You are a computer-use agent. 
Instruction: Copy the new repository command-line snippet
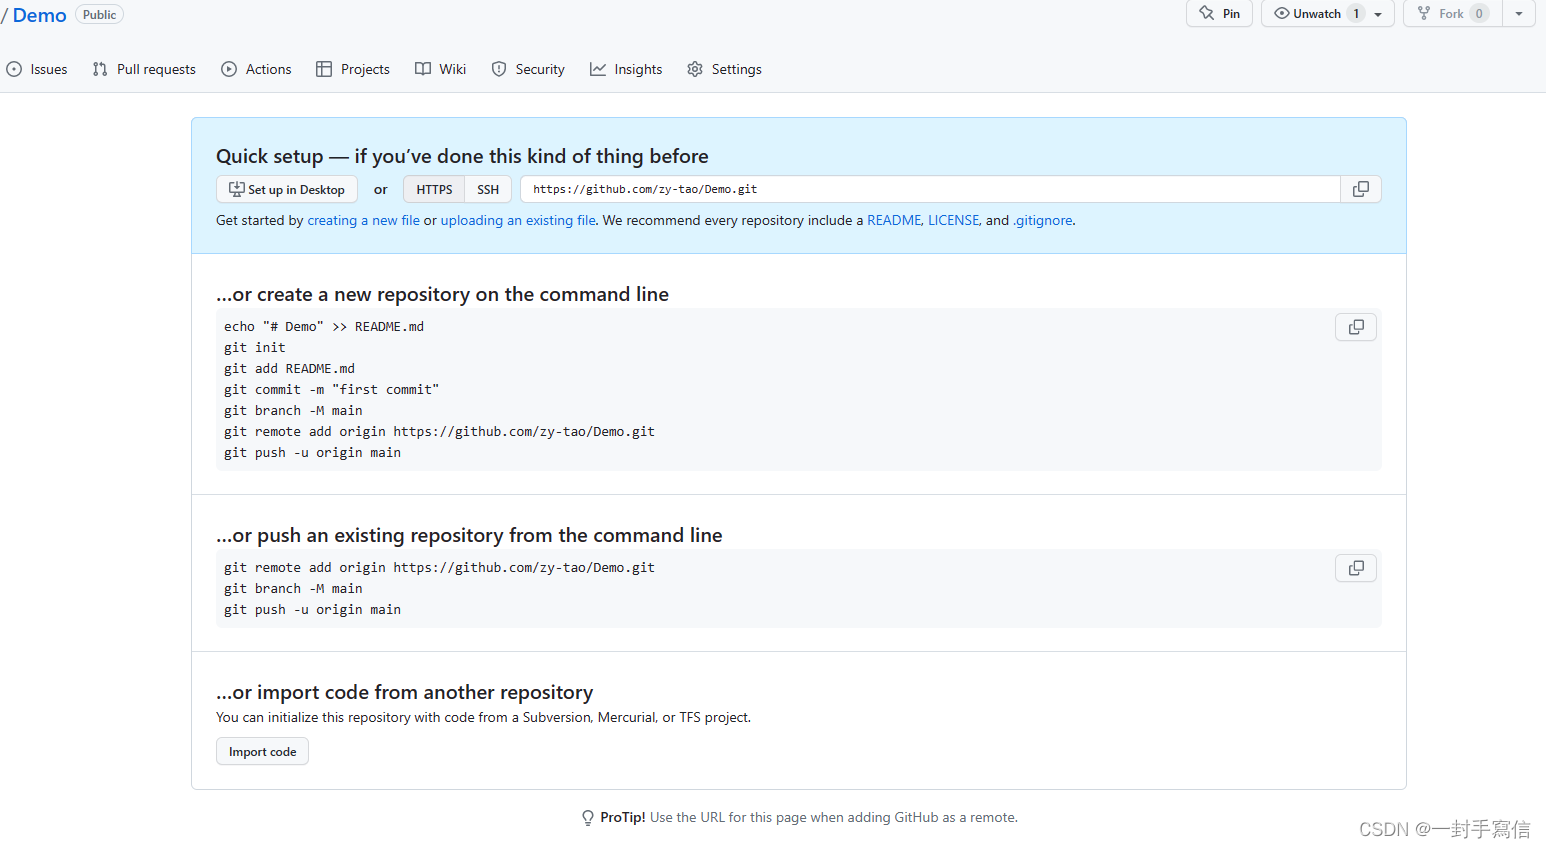(1356, 327)
